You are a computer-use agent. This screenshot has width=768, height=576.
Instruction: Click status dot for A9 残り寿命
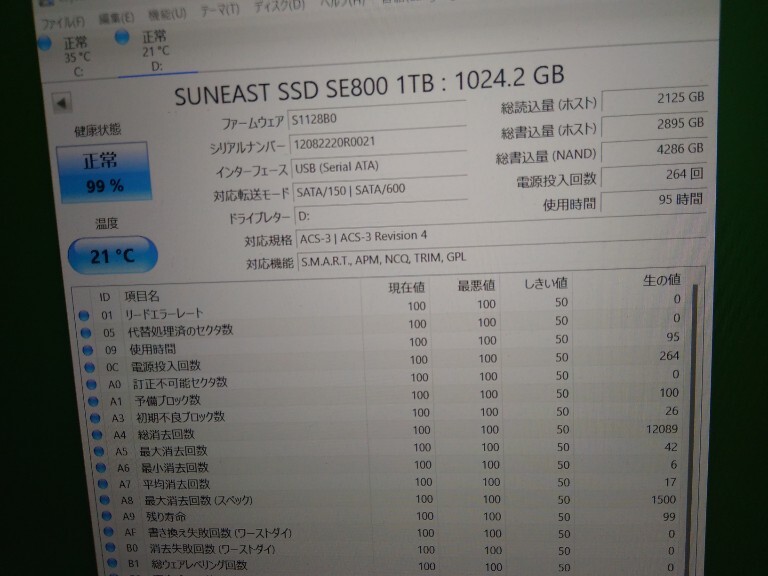107,516
